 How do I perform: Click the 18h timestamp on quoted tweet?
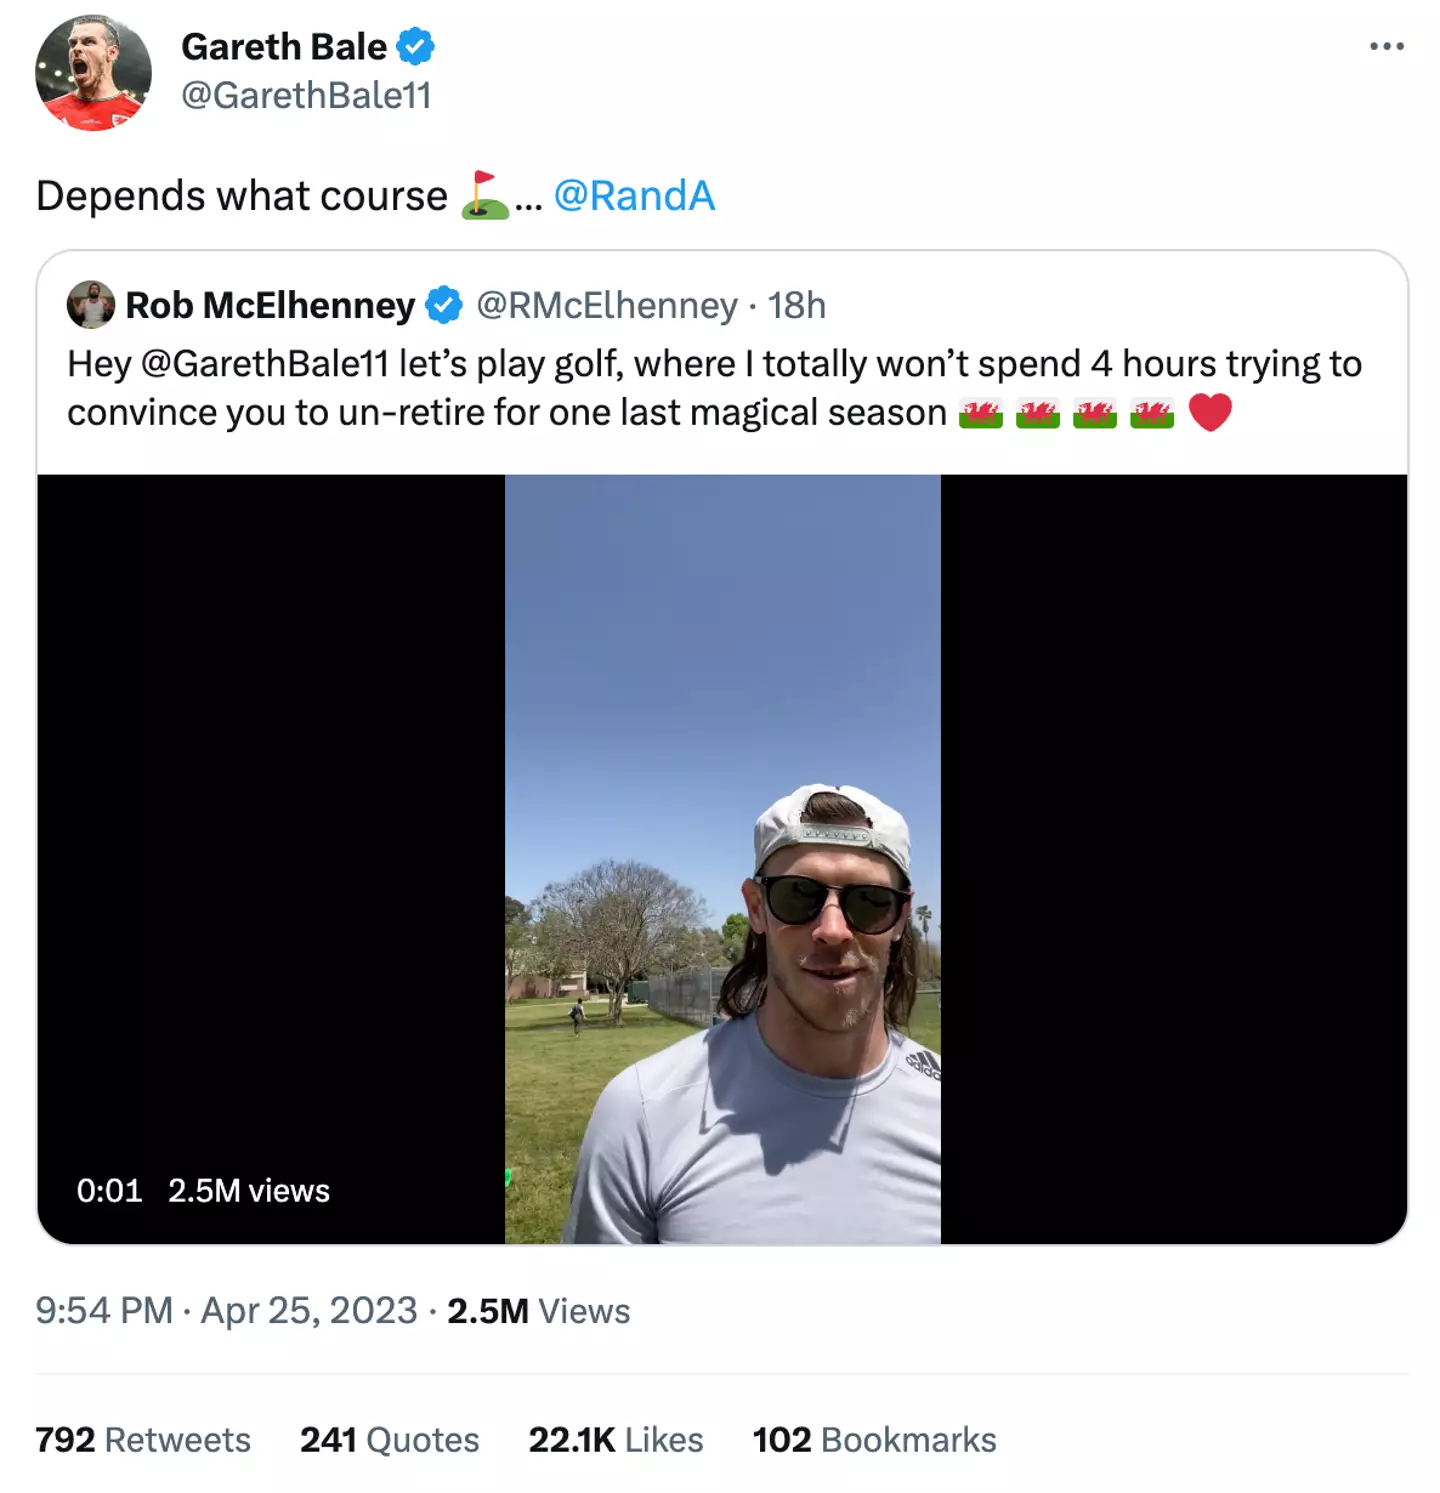click(x=797, y=305)
